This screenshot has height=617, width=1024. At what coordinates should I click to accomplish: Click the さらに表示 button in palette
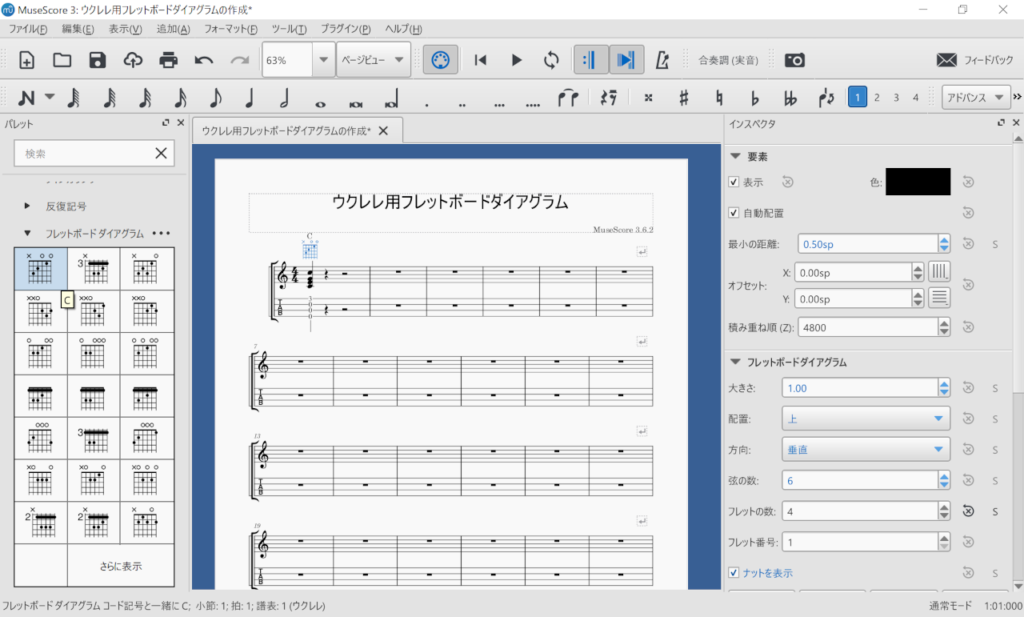[121, 566]
